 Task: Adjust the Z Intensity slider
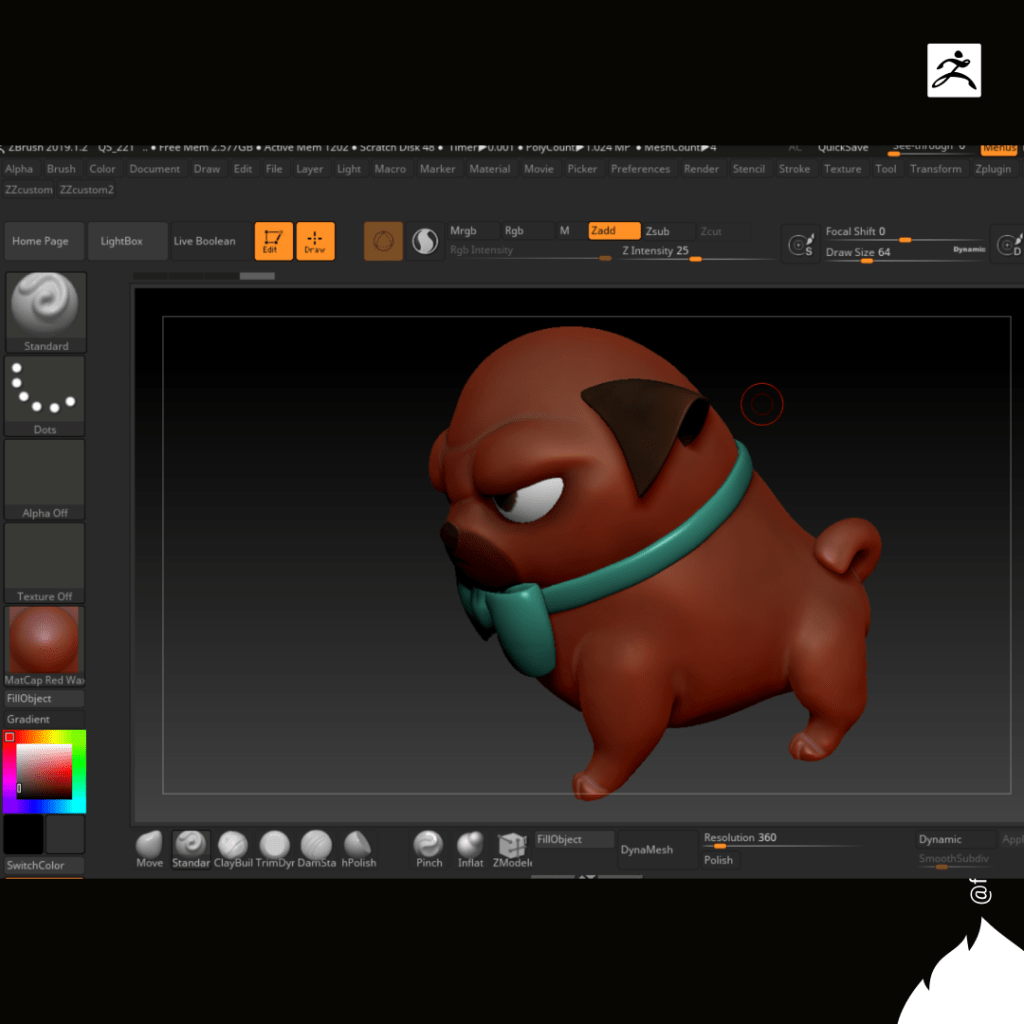pos(694,258)
